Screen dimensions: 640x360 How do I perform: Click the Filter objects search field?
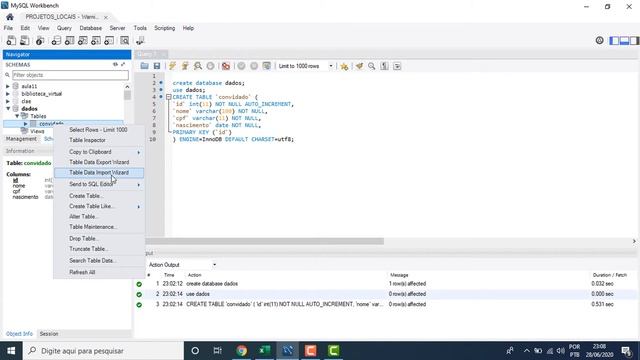tap(70, 75)
